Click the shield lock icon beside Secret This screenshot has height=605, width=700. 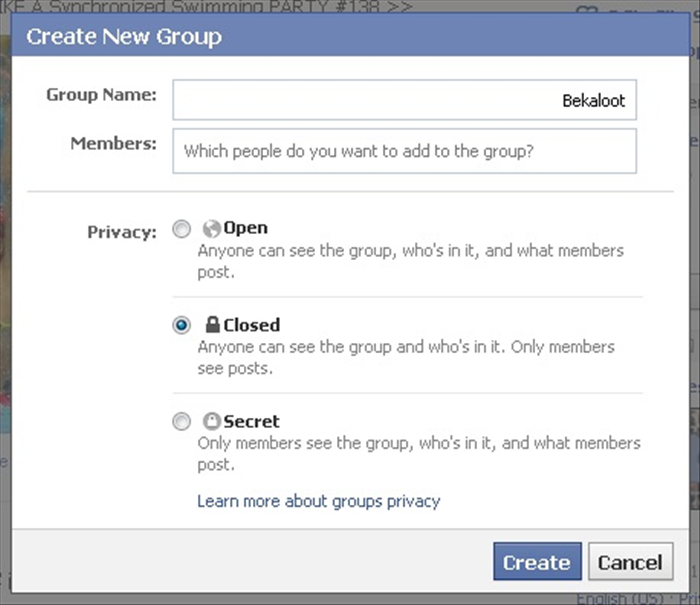tap(212, 421)
